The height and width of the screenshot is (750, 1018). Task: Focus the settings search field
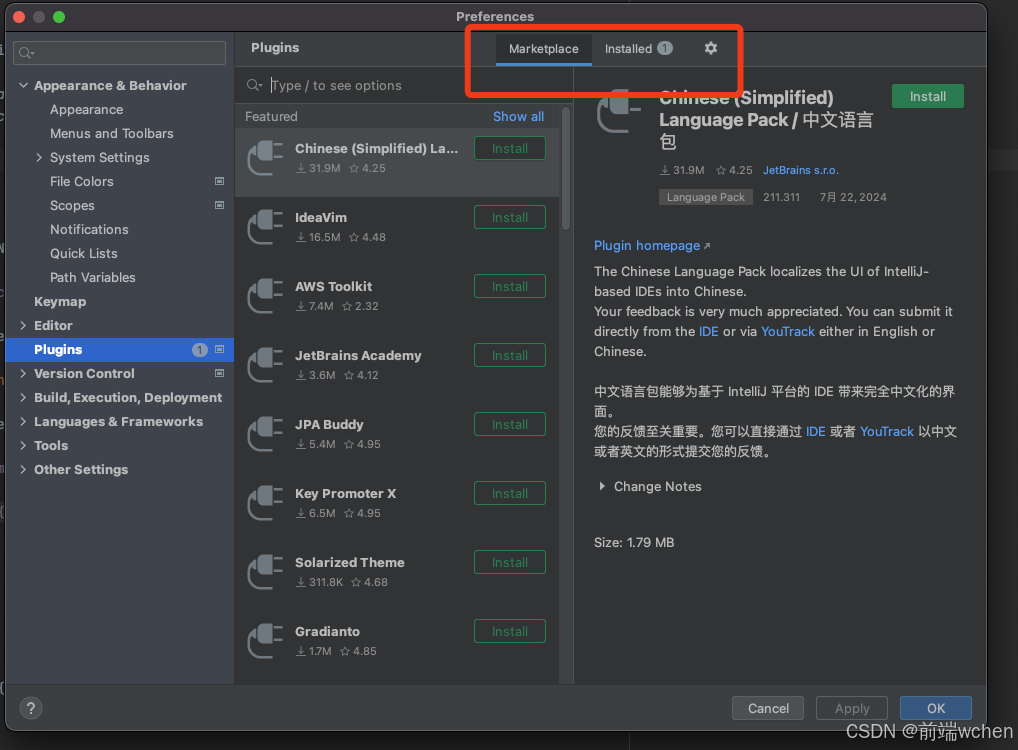point(119,53)
